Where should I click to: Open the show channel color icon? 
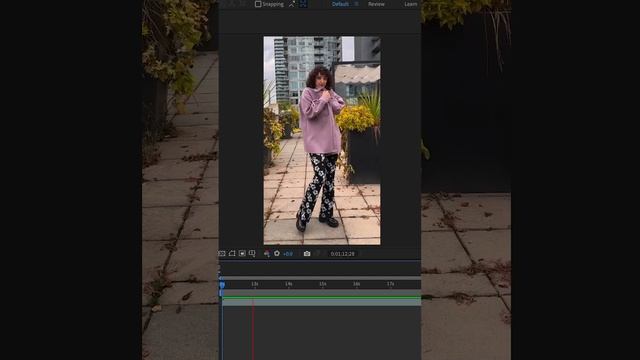coord(267,253)
